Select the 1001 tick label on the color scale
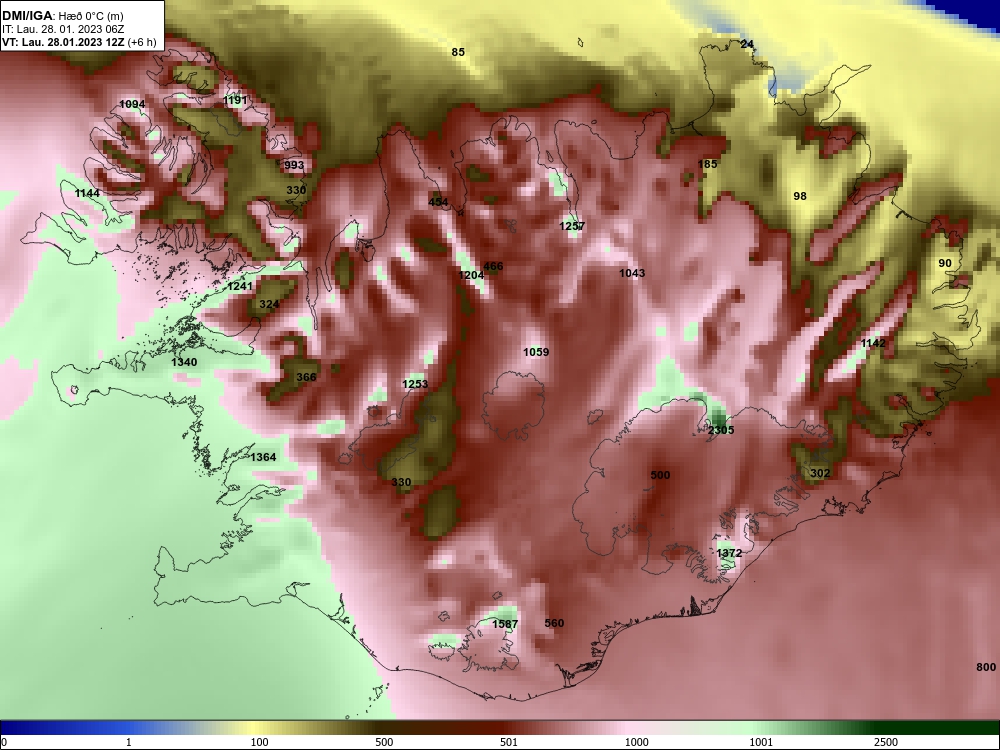This screenshot has width=1000, height=750. (x=761, y=742)
